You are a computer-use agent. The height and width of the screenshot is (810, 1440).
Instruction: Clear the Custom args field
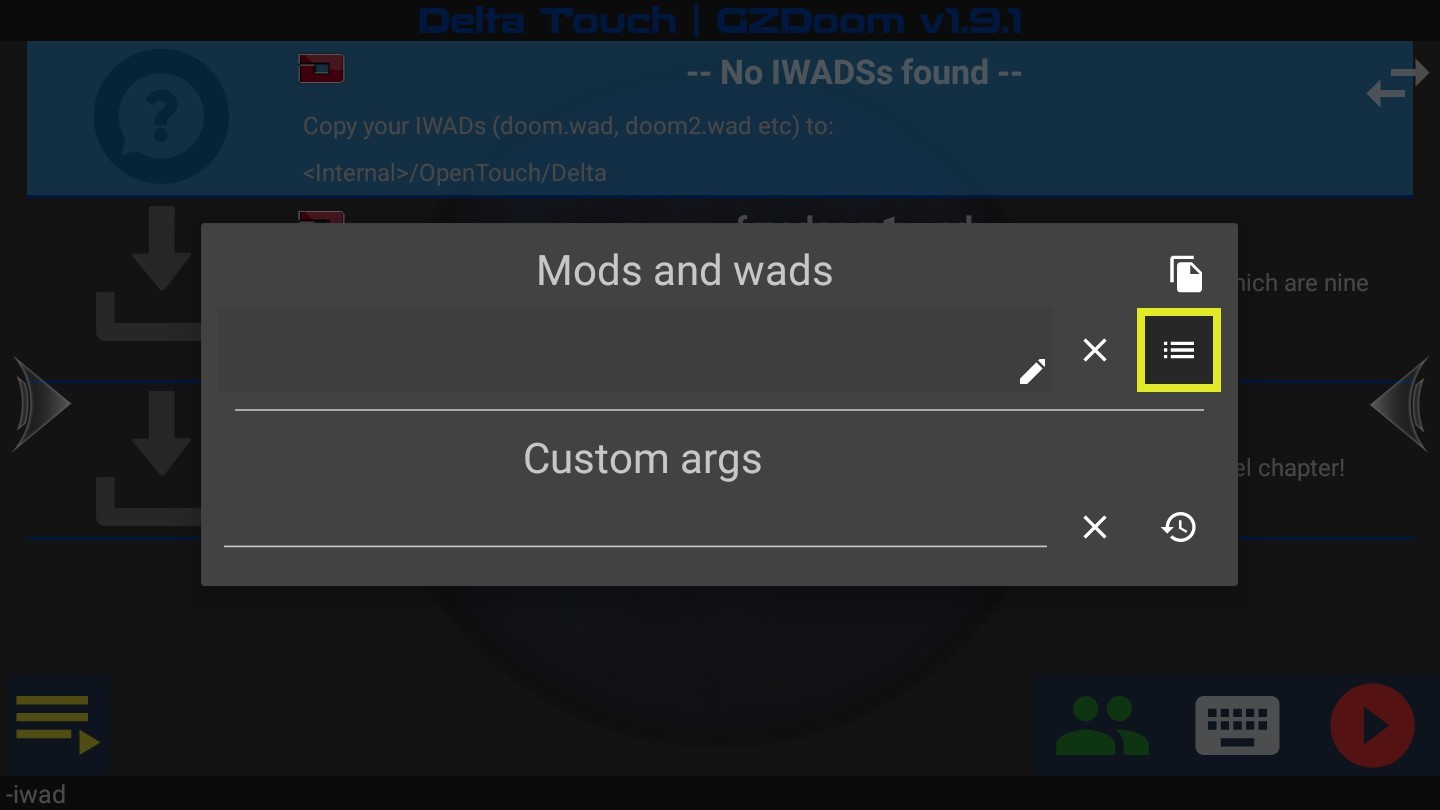tap(1095, 527)
